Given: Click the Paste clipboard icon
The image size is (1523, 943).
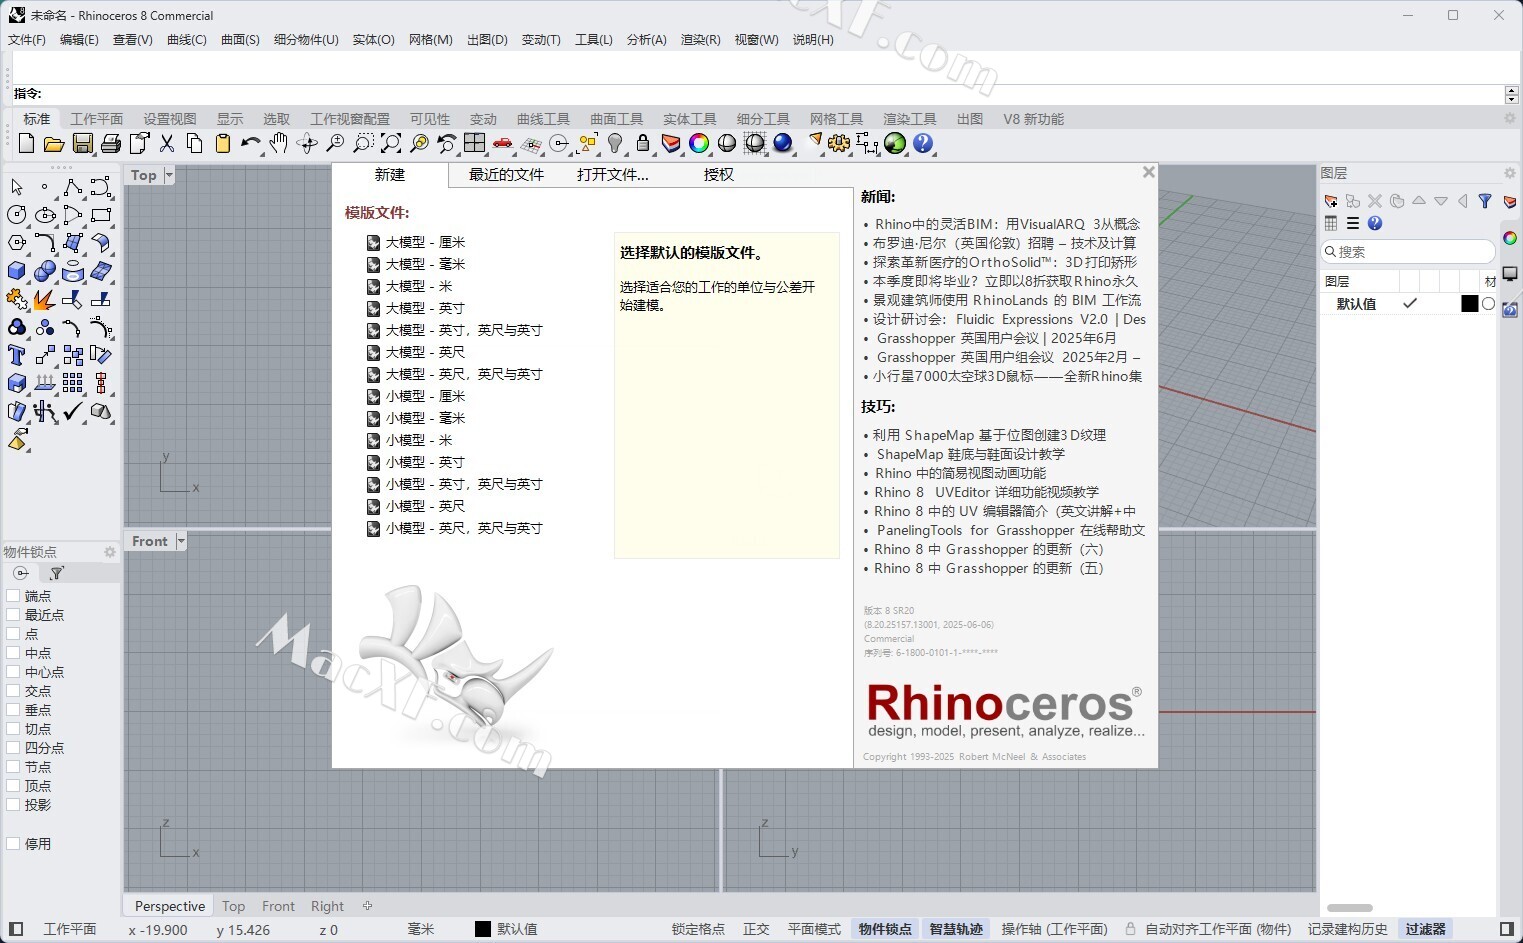Looking at the screenshot, I should (222, 143).
